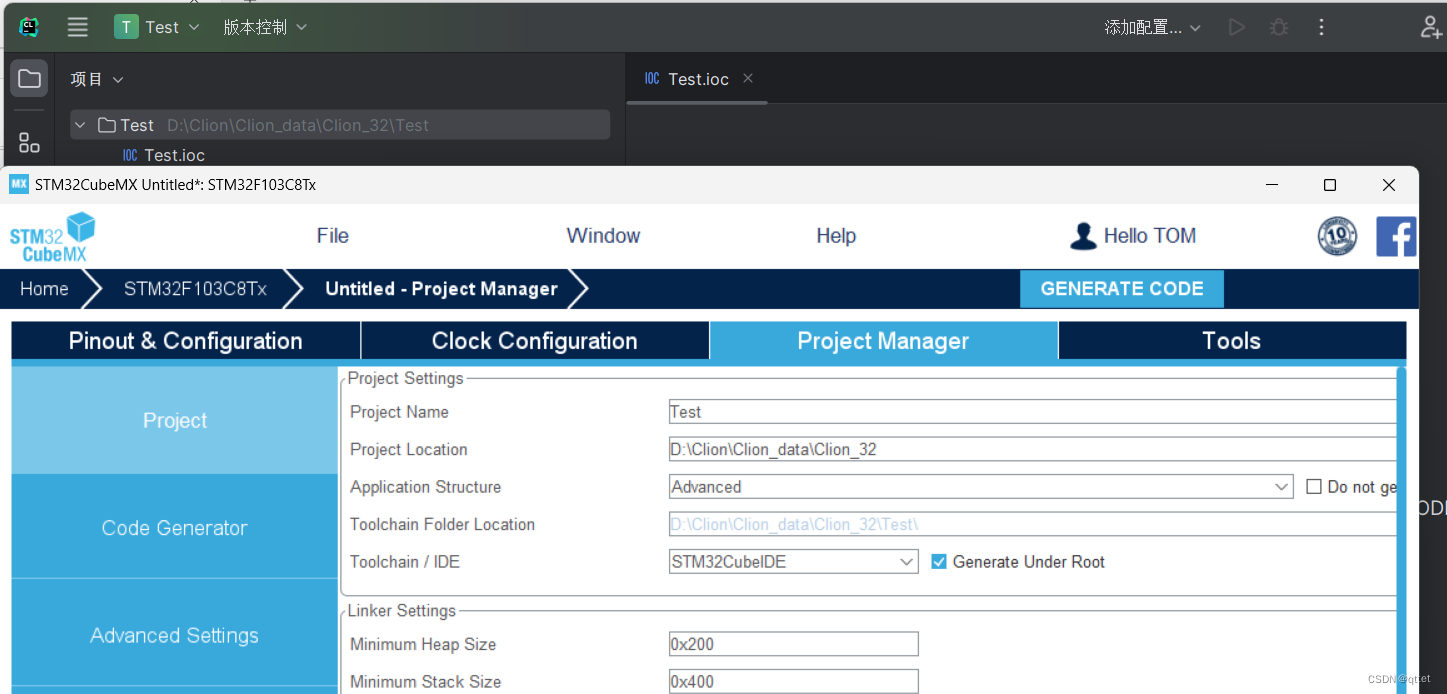Open the File menu in STM32CubeMX
The image size is (1447, 694).
[x=333, y=236]
